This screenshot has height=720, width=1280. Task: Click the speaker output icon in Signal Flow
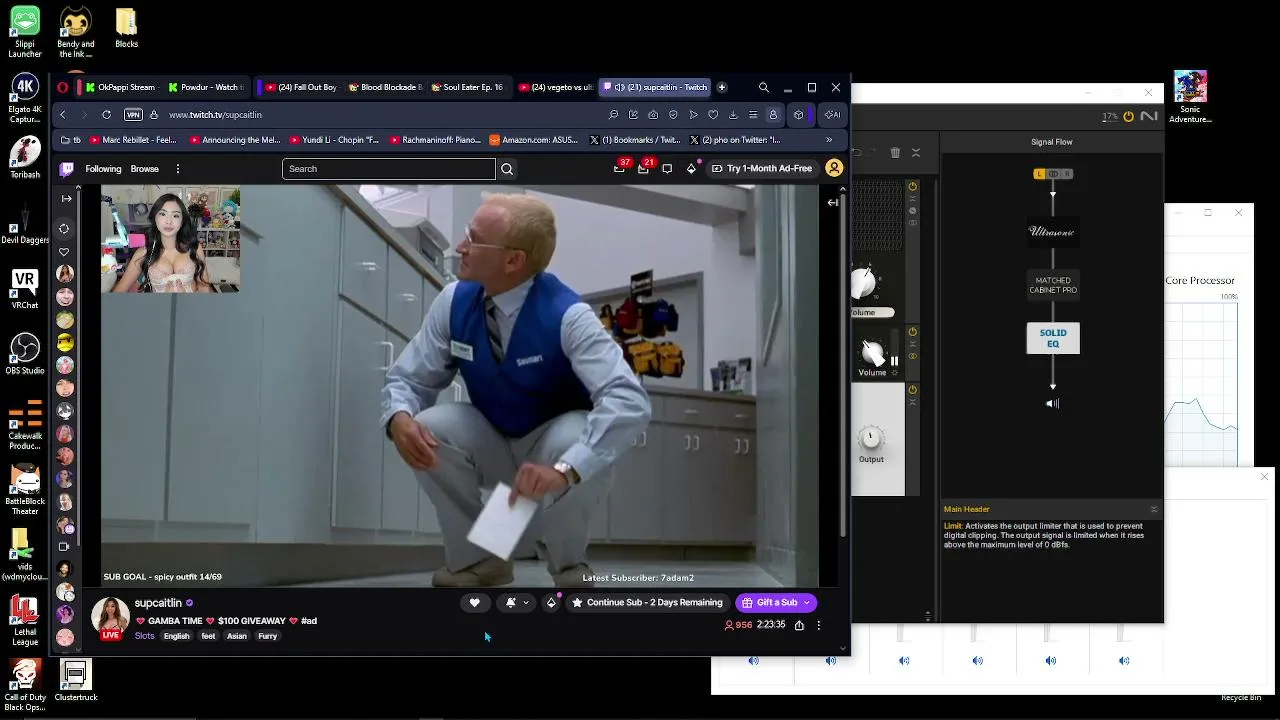coord(1052,403)
